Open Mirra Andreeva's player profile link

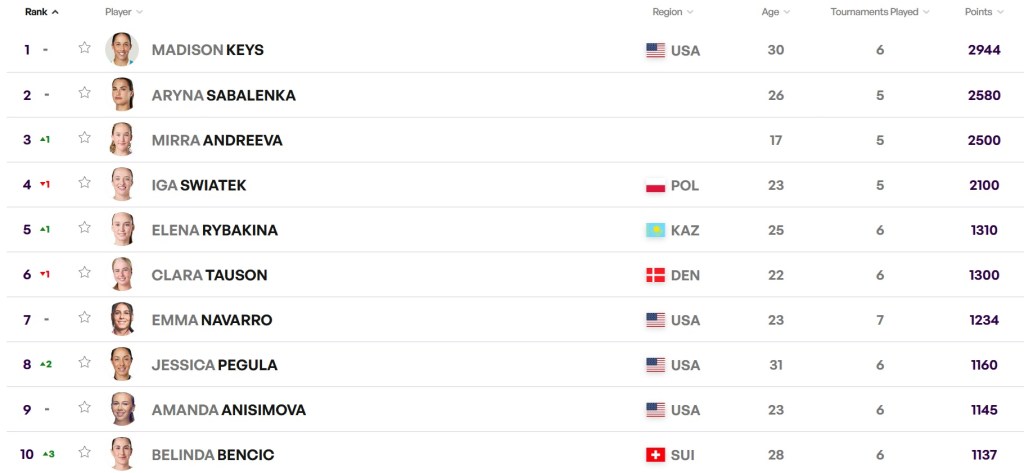[217, 140]
